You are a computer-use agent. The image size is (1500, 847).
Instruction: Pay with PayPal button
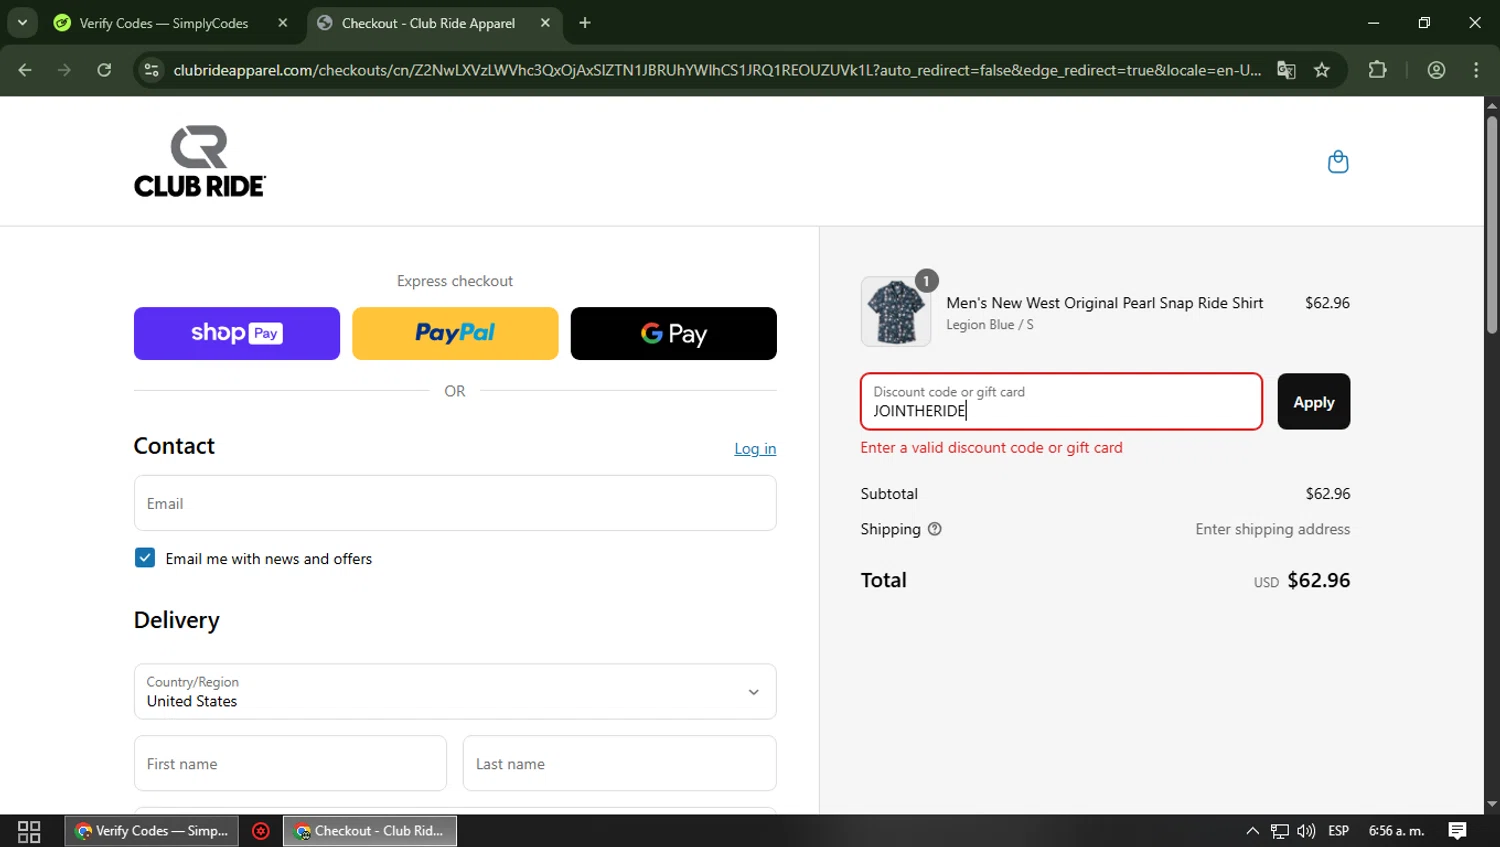pos(455,333)
